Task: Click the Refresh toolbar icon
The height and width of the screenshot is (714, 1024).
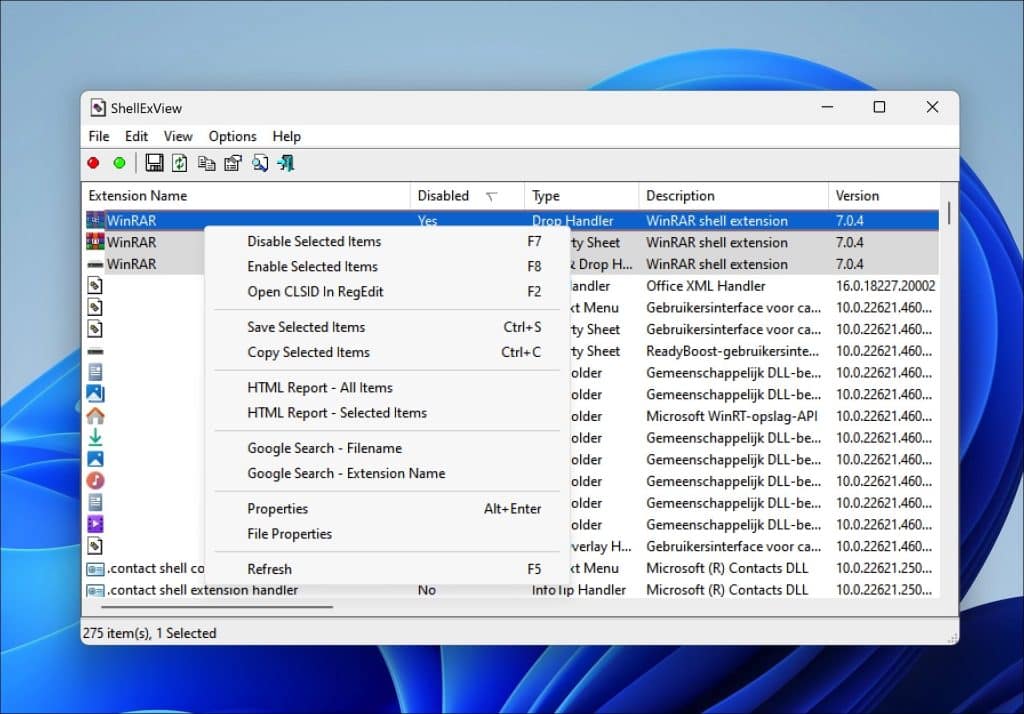Action: pos(180,163)
